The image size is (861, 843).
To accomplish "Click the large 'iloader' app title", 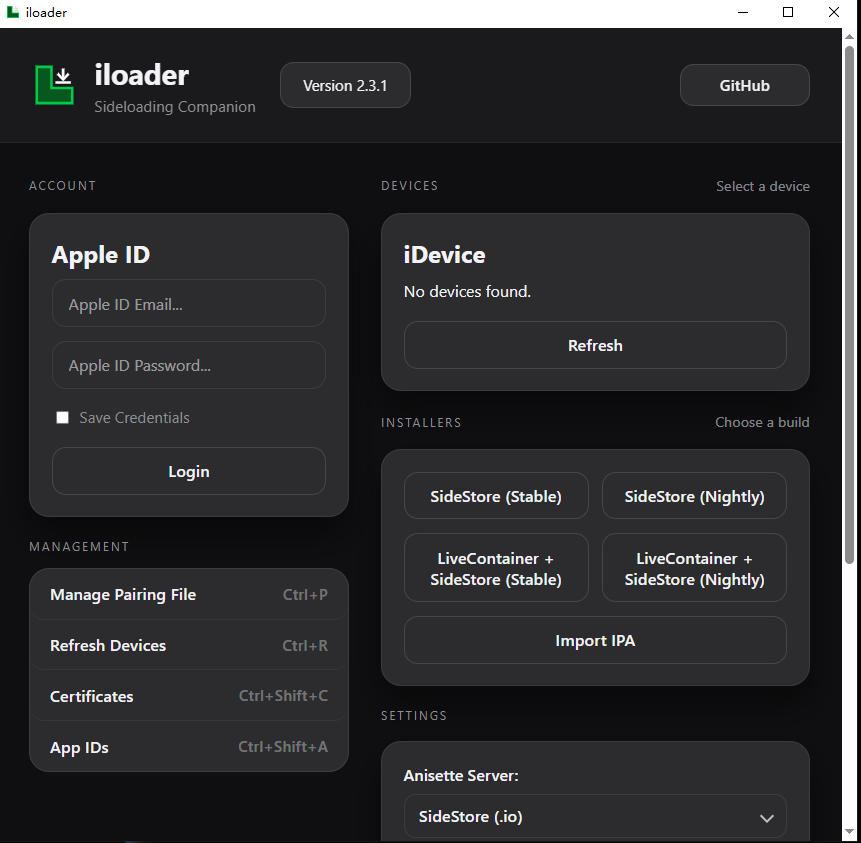I will point(142,75).
